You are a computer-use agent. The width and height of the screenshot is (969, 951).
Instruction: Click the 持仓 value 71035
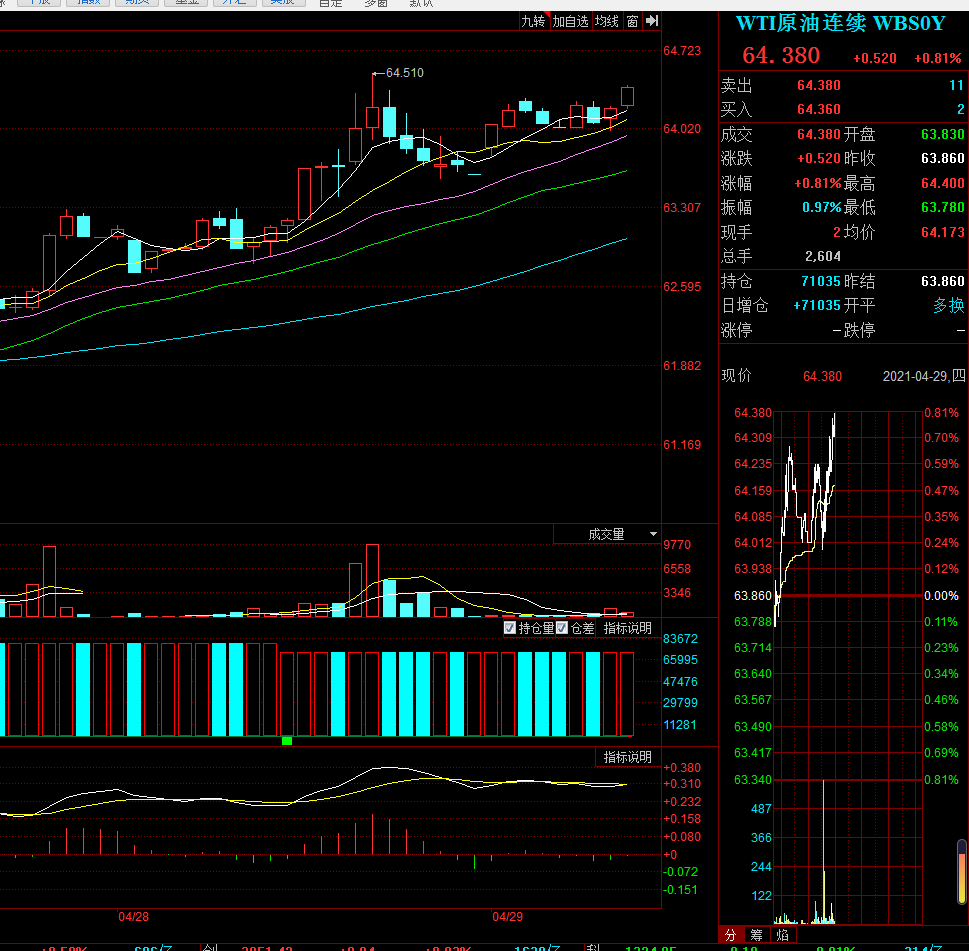point(821,281)
